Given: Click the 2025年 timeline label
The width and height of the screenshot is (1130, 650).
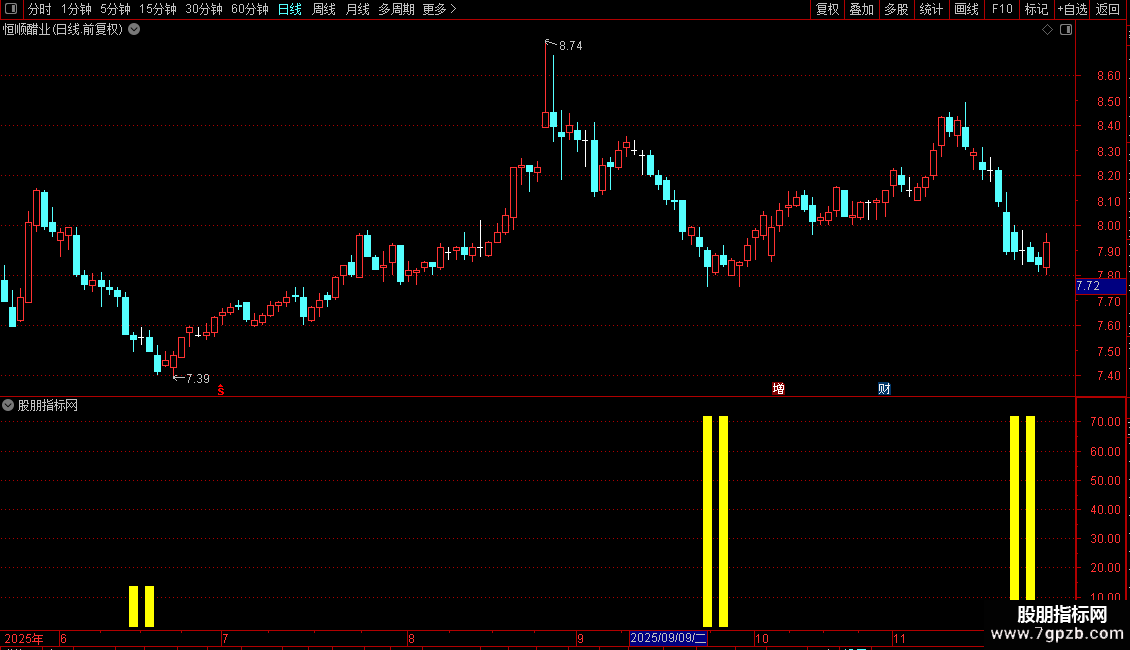Looking at the screenshot, I should (x=24, y=638).
